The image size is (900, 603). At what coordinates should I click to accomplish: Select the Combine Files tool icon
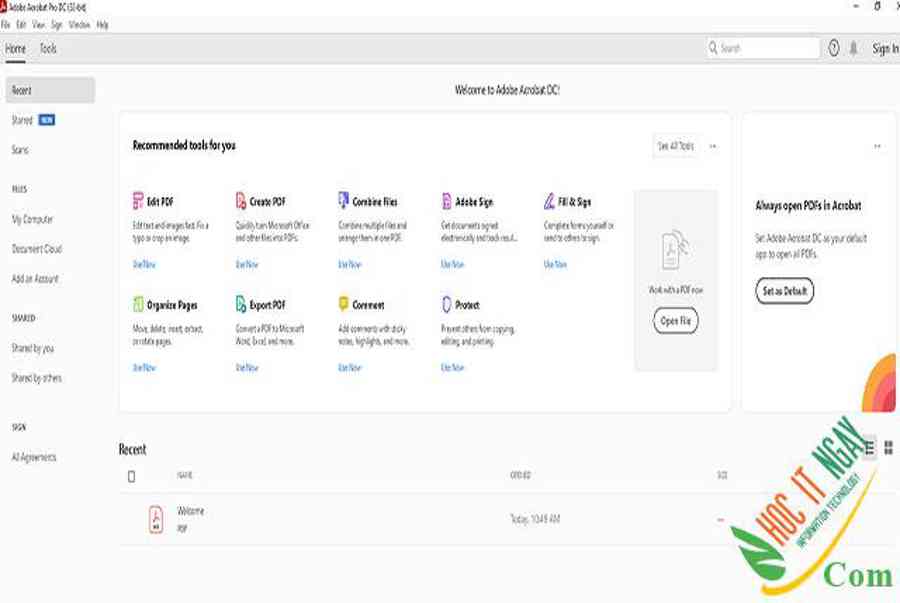point(344,201)
